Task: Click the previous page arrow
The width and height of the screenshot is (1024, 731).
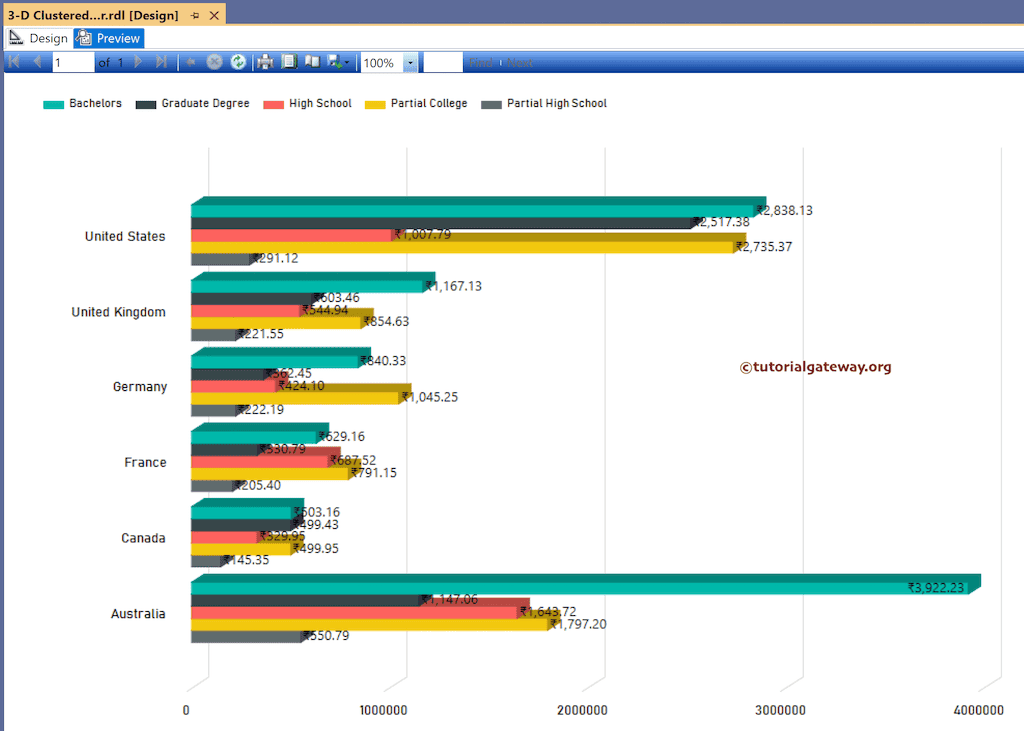Action: pos(38,61)
